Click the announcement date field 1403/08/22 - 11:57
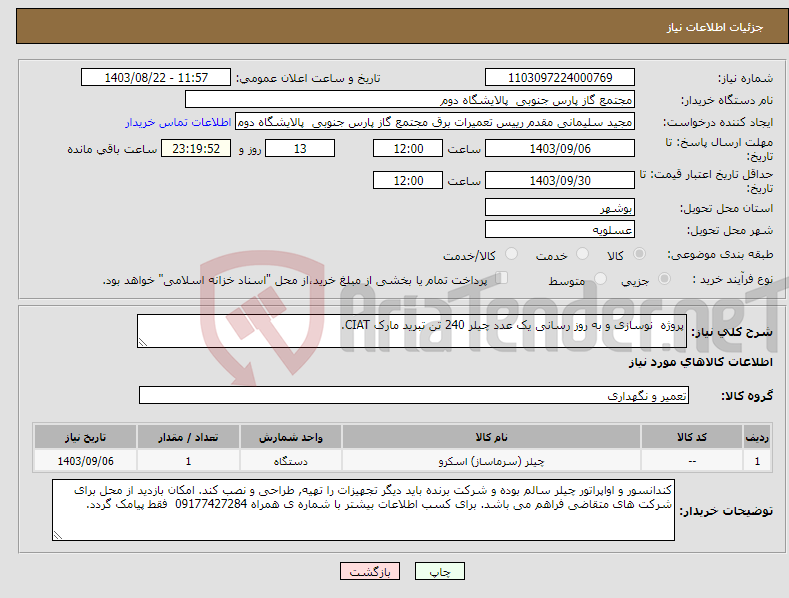 (156, 78)
